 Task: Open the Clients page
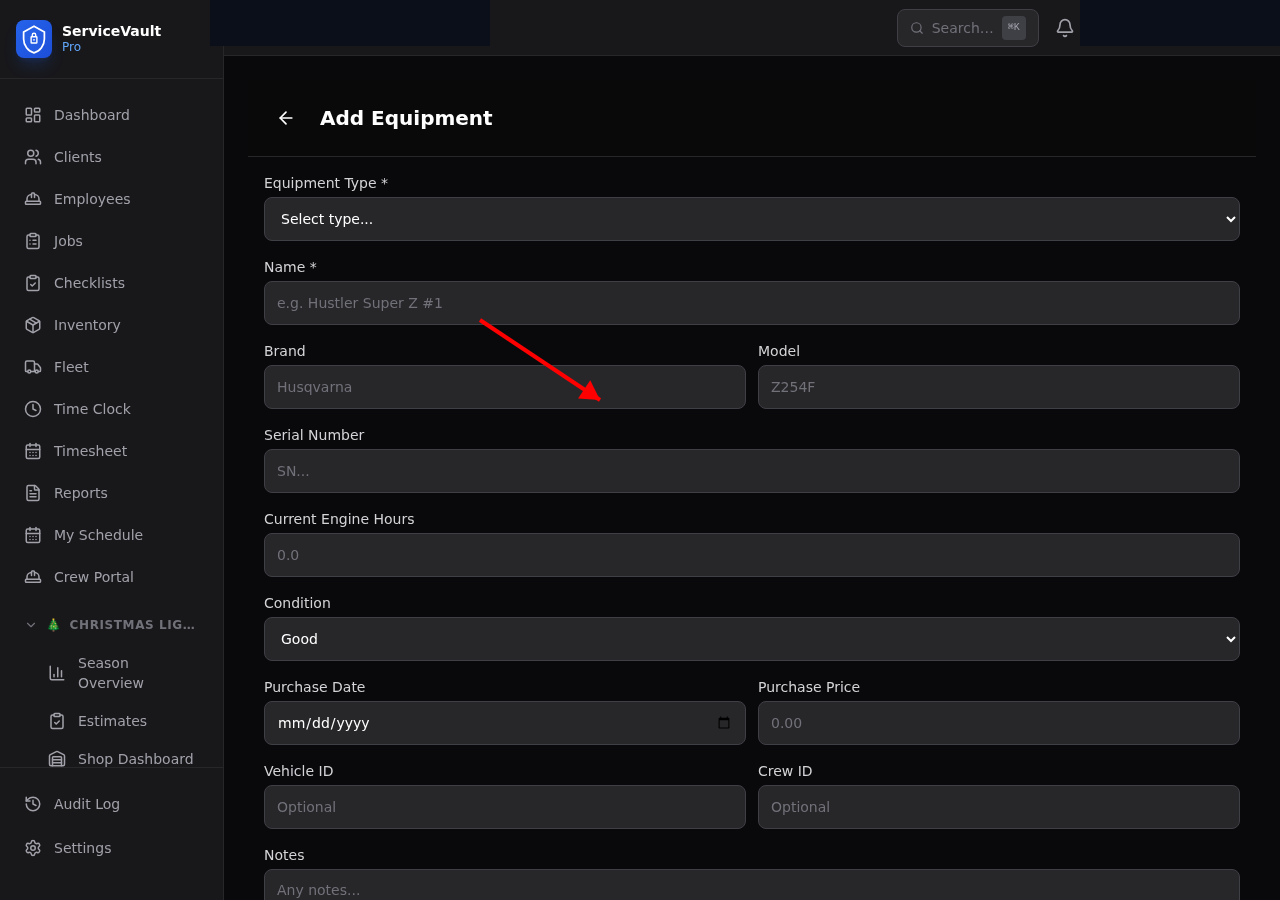[77, 157]
